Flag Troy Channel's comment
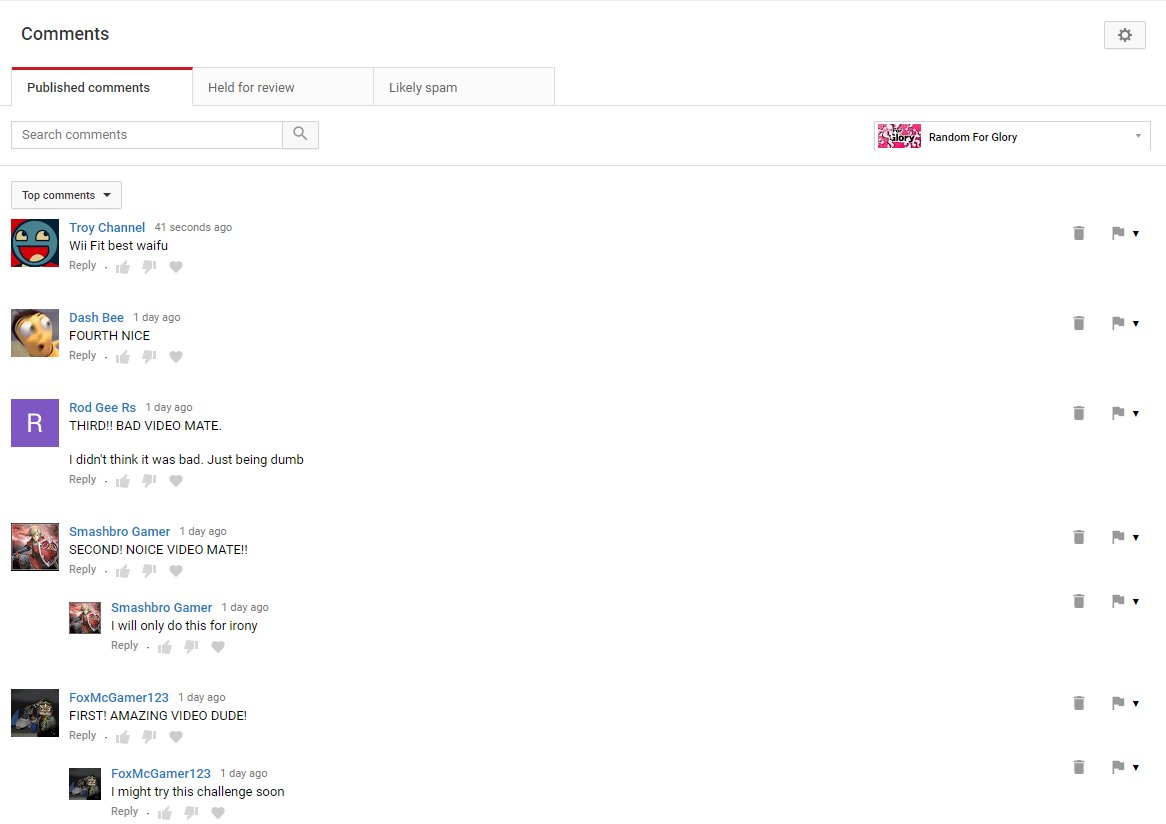Viewport: 1166px width, 824px height. 1118,234
